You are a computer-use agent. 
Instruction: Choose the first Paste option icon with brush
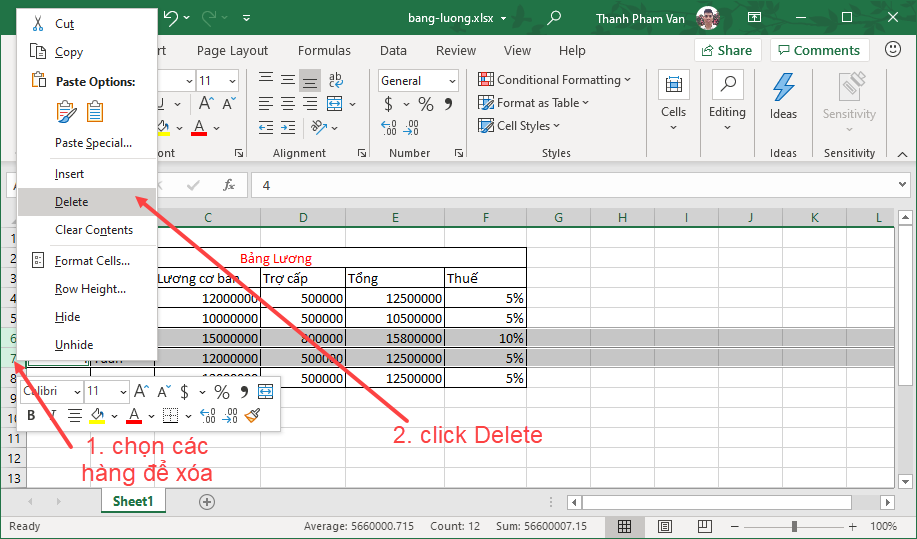pyautogui.click(x=66, y=112)
